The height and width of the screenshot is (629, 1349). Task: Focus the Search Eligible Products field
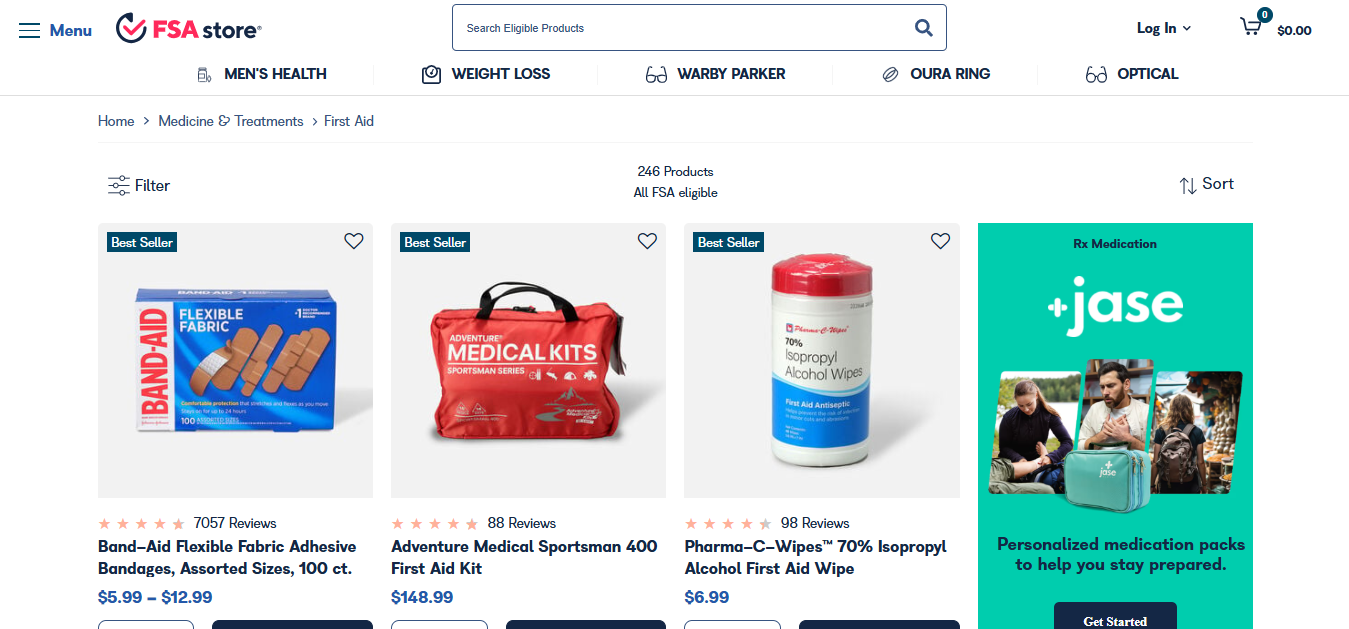680,28
